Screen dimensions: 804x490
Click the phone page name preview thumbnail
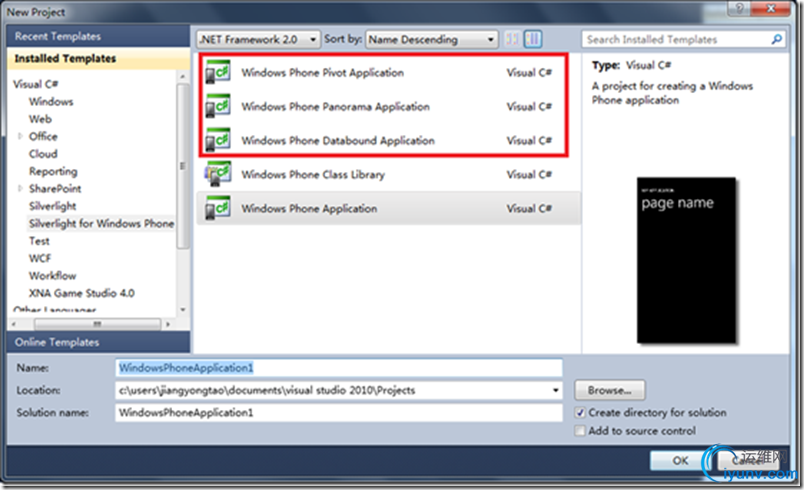pos(686,260)
